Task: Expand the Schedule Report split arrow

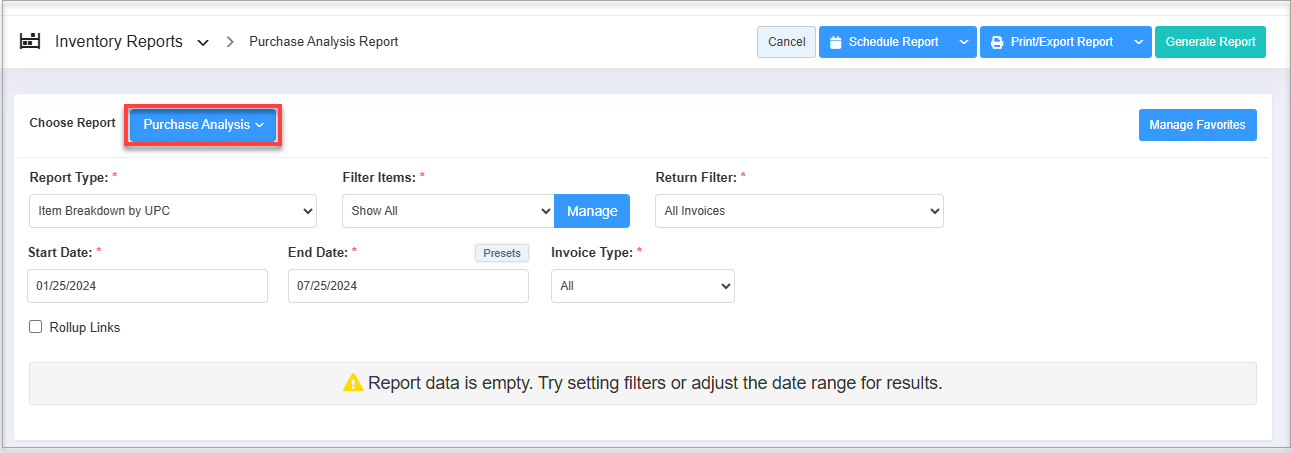Action: (963, 42)
